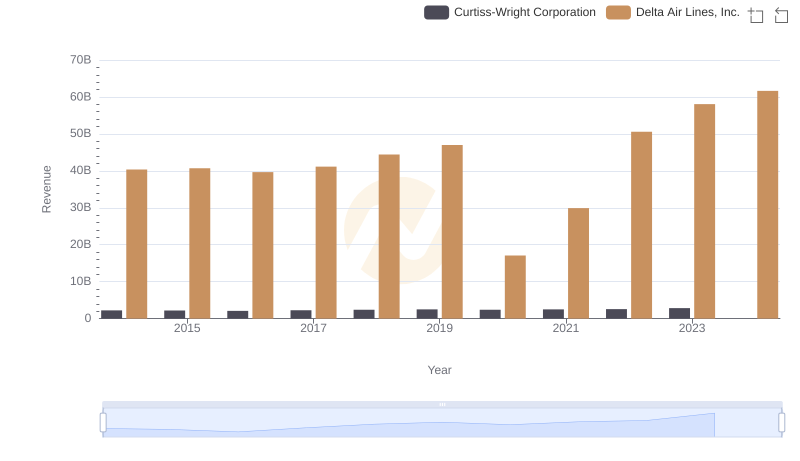Click the zoom reset restore icon
This screenshot has height=461, width=800.
click(x=781, y=15)
